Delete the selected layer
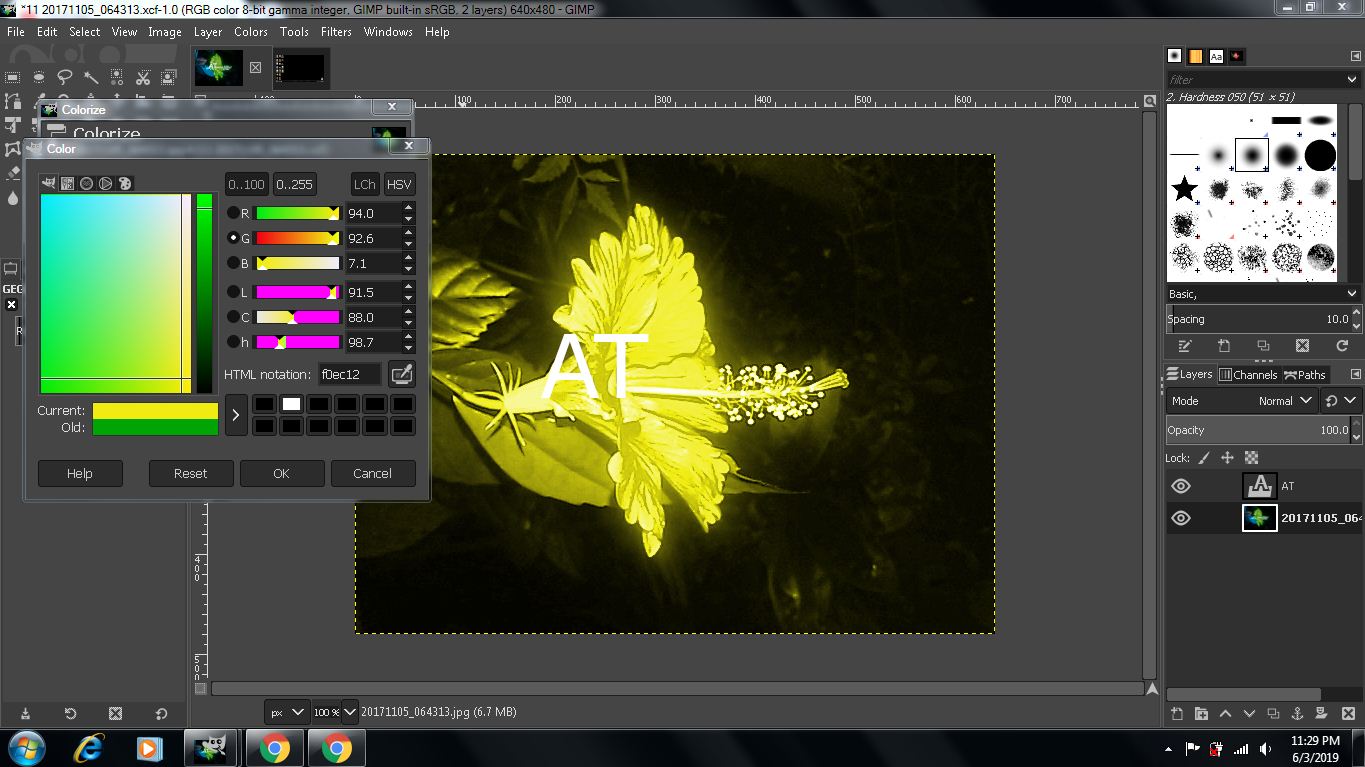The image size is (1365, 767). coord(1348,713)
